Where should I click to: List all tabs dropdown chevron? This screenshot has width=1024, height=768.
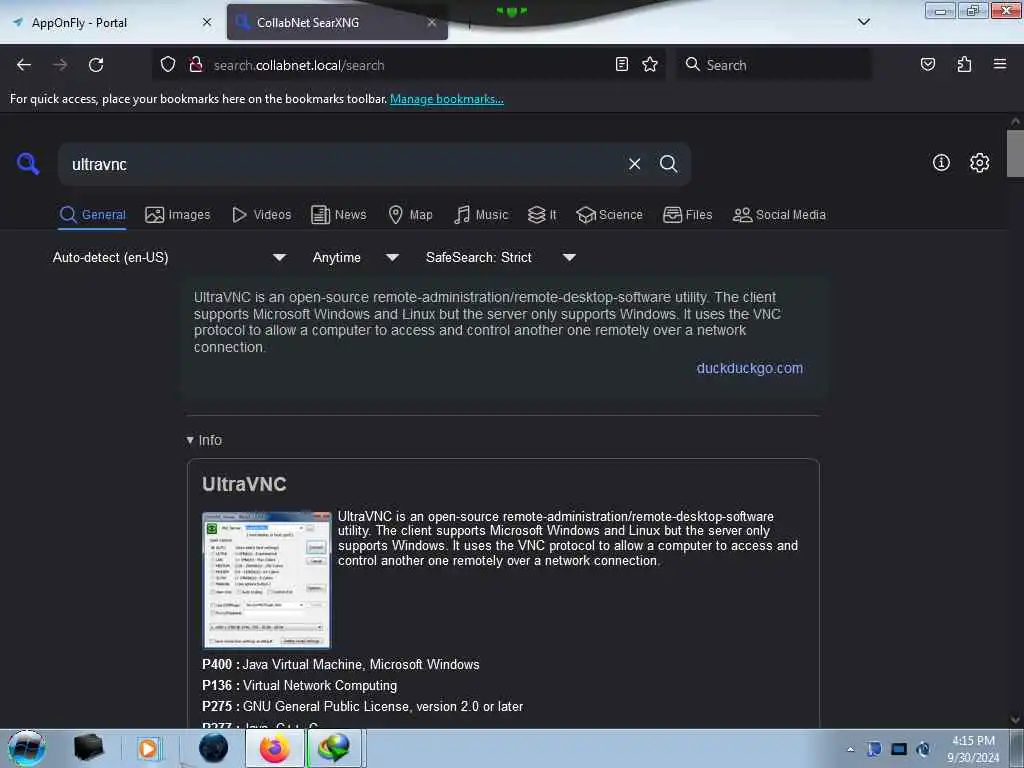864,22
